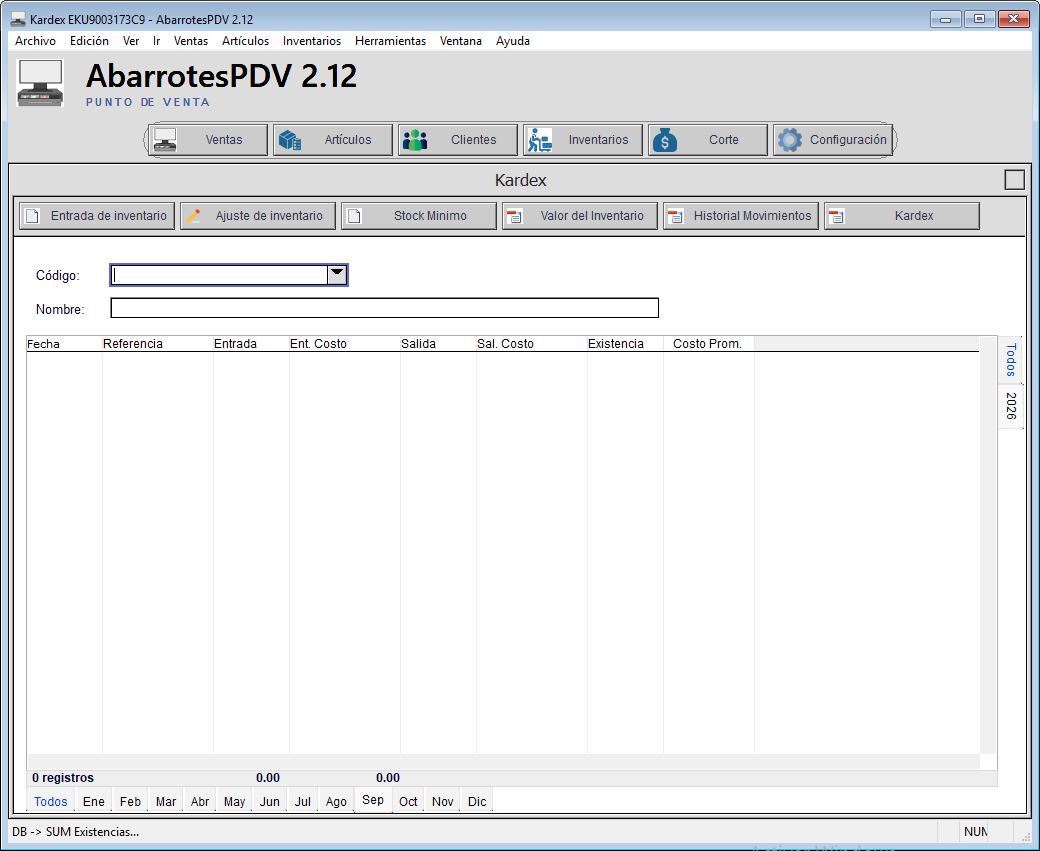
Task: Open the Ventas module
Action: coord(208,140)
